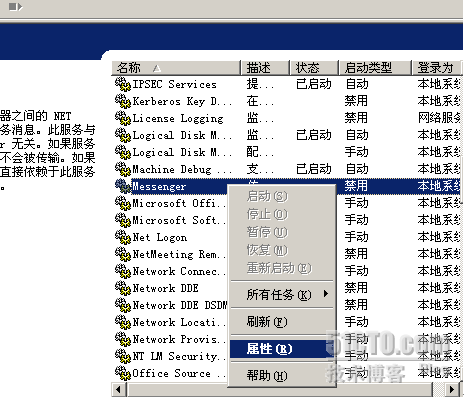The width and height of the screenshot is (464, 397).
Task: Select the IPSEC Services row name
Action: [174, 84]
